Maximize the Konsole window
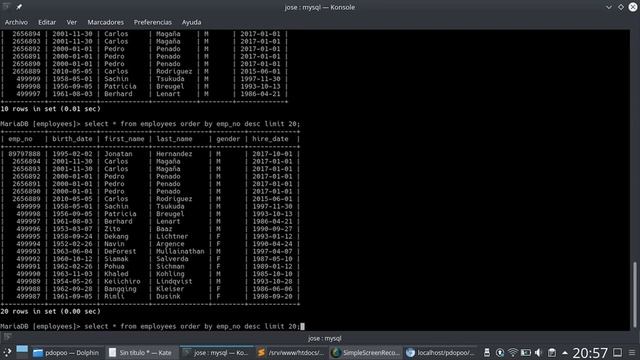 coord(621,7)
